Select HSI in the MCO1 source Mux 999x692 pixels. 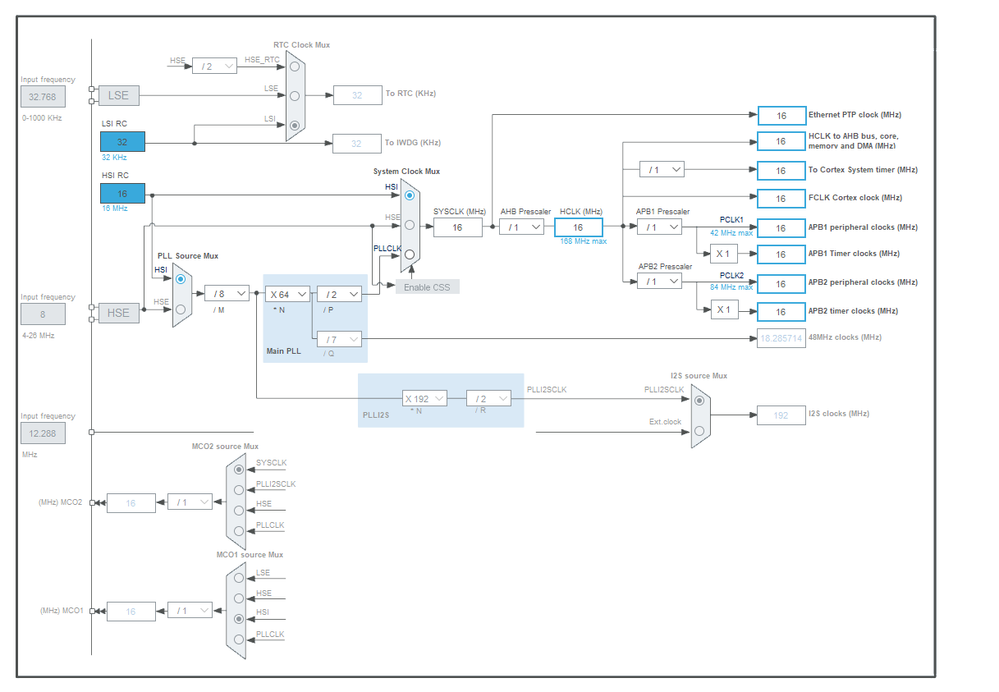239,619
